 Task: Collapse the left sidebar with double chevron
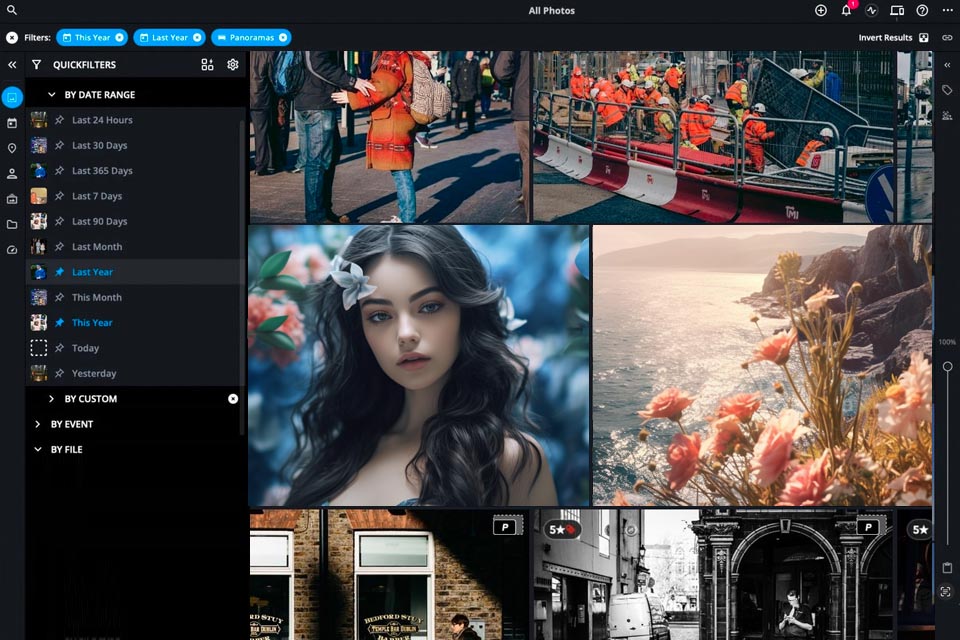coord(12,64)
